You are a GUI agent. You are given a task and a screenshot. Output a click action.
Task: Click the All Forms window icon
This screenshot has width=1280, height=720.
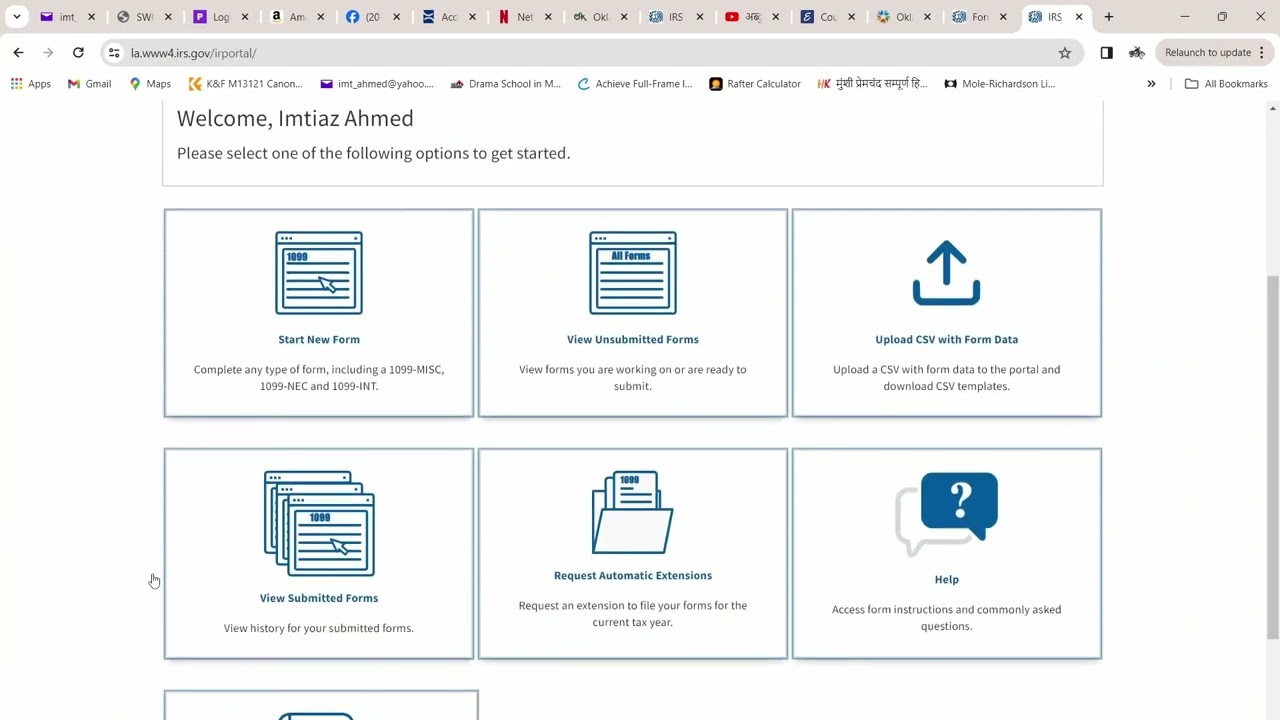pyautogui.click(x=633, y=273)
